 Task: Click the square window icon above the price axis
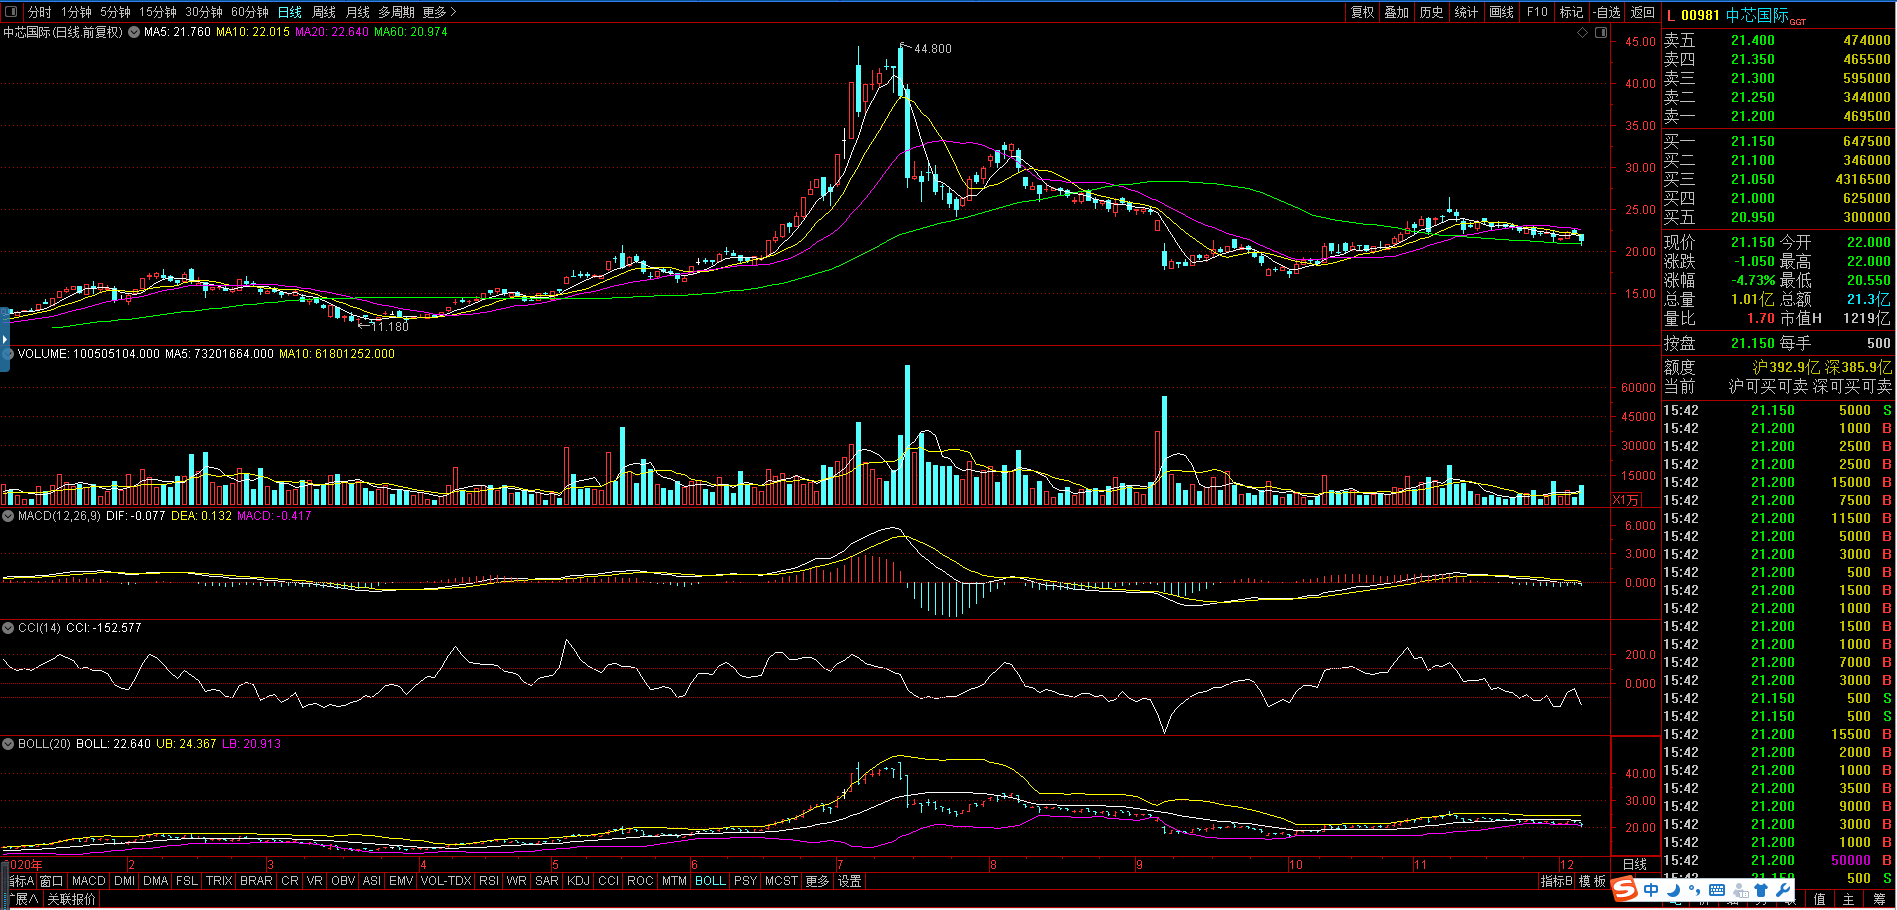[x=1601, y=33]
